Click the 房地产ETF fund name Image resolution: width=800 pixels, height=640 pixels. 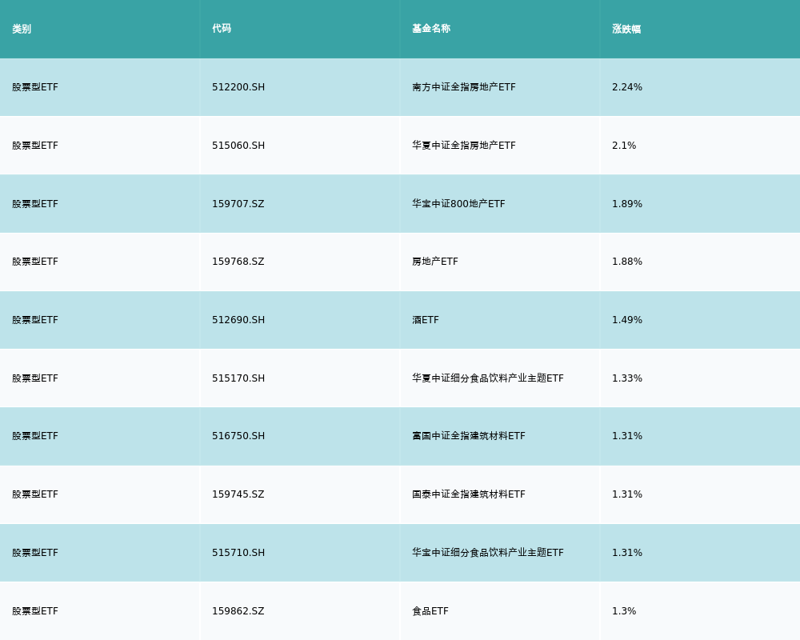click(435, 262)
